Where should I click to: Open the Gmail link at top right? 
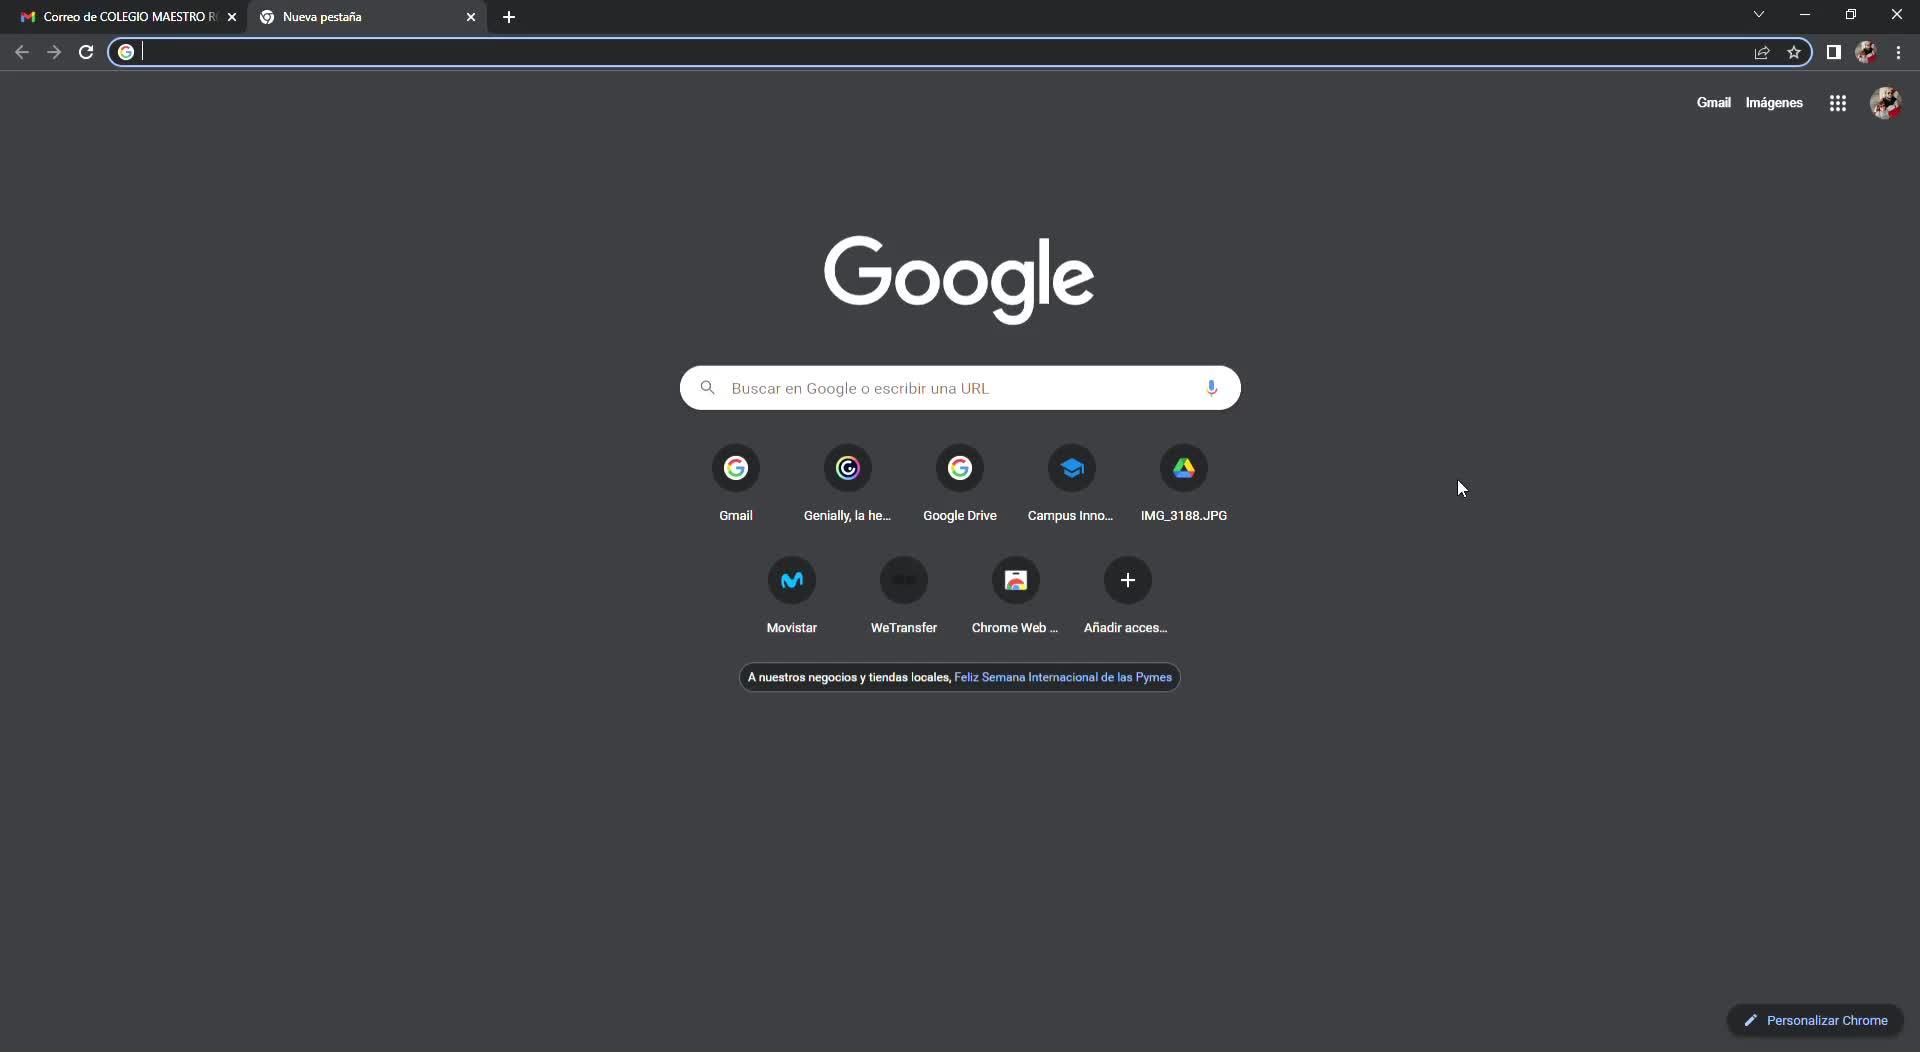coord(1713,103)
